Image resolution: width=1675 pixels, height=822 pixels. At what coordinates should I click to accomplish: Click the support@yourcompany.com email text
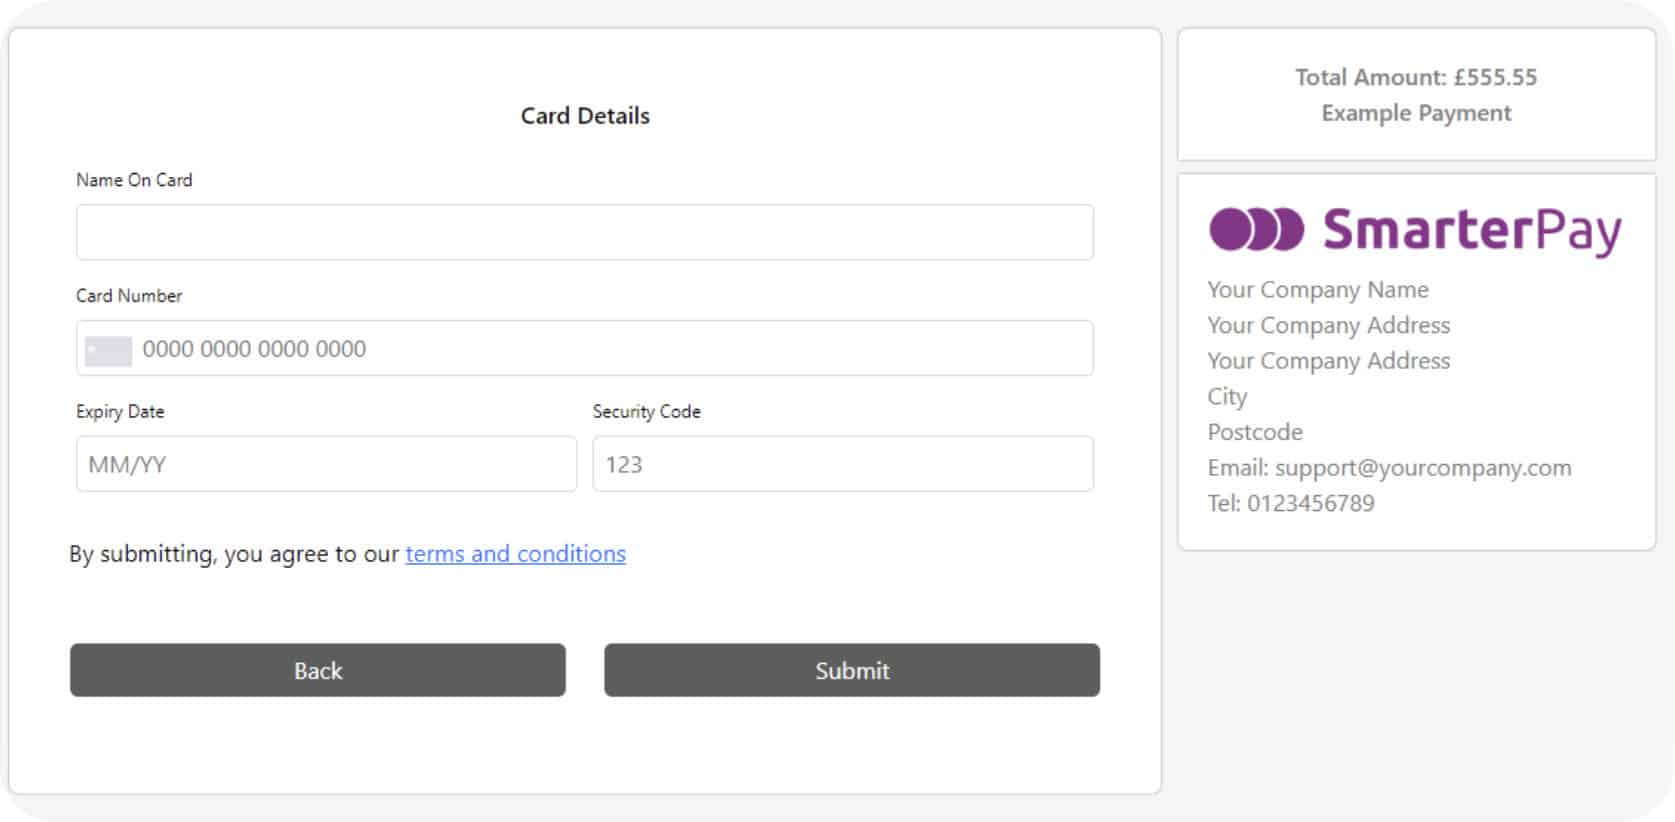[1422, 468]
